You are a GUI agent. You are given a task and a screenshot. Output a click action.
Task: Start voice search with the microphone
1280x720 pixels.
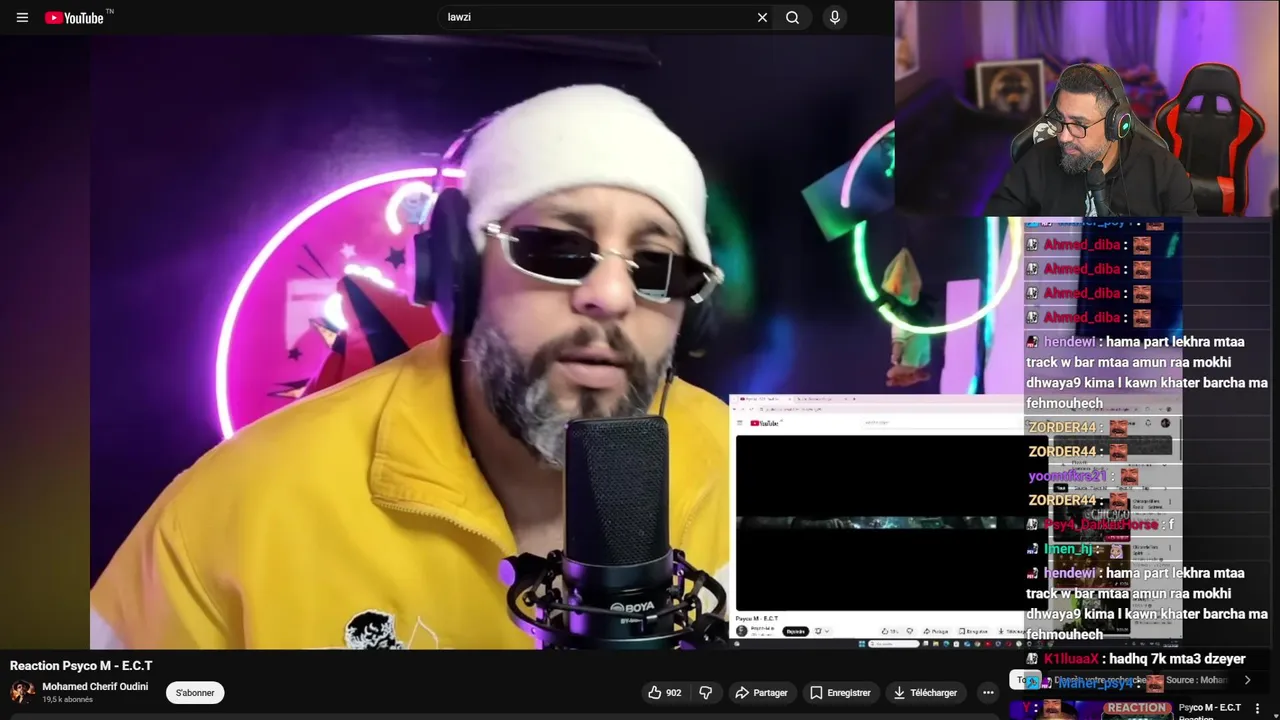[x=834, y=17]
